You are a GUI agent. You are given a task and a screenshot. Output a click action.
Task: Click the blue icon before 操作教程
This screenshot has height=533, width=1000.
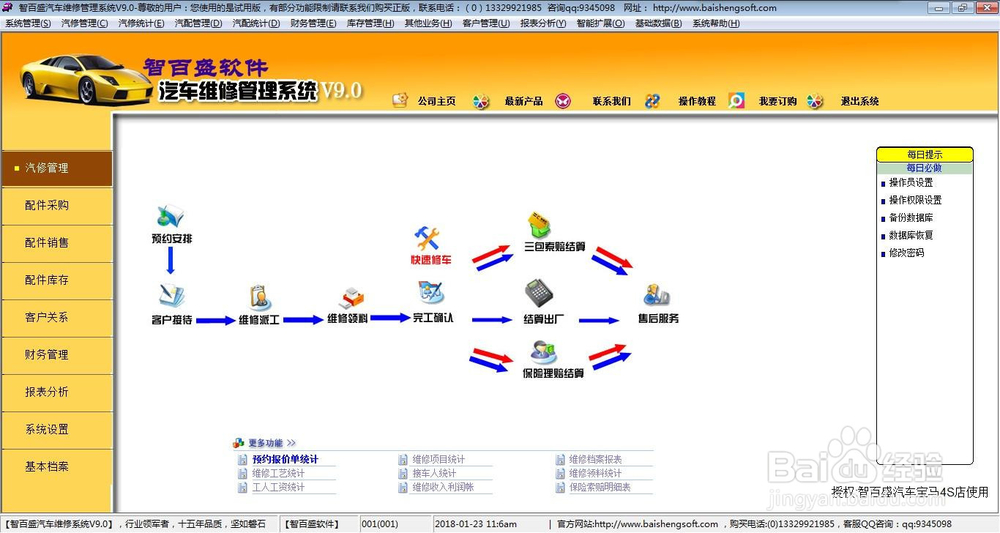coord(652,101)
